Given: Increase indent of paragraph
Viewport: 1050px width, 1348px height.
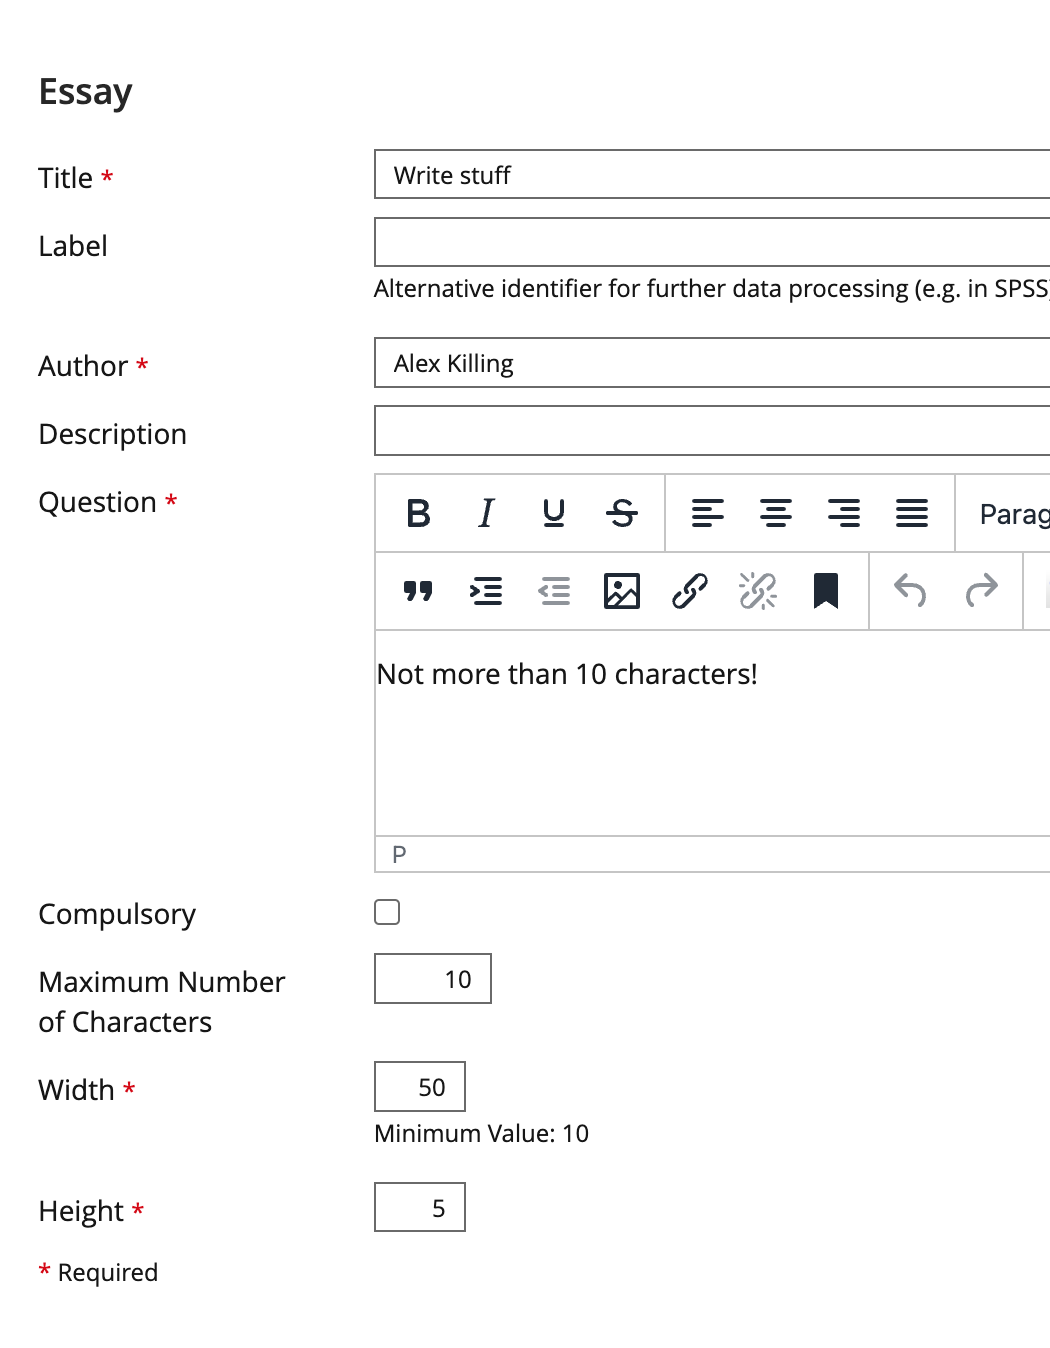Looking at the screenshot, I should [486, 591].
